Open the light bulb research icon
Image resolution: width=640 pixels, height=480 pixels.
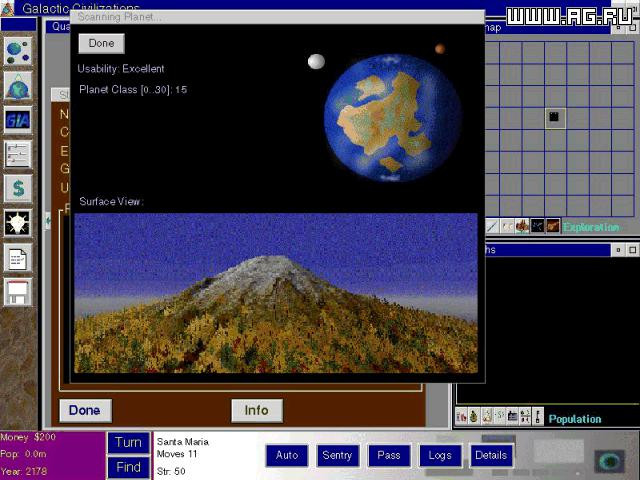18,223
